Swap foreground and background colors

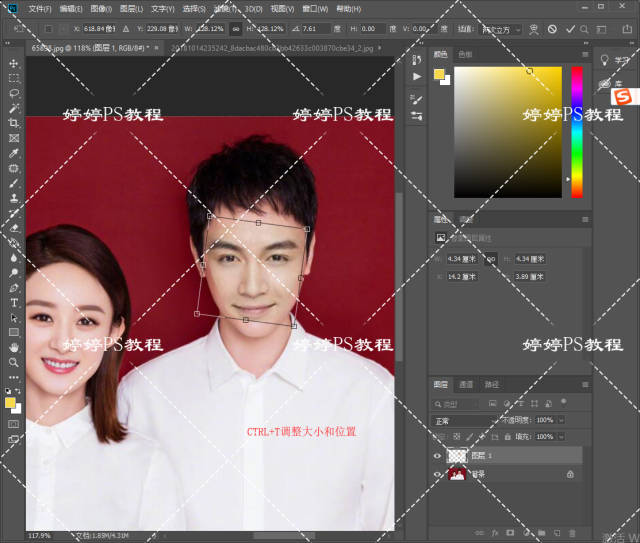pyautogui.click(x=18, y=391)
